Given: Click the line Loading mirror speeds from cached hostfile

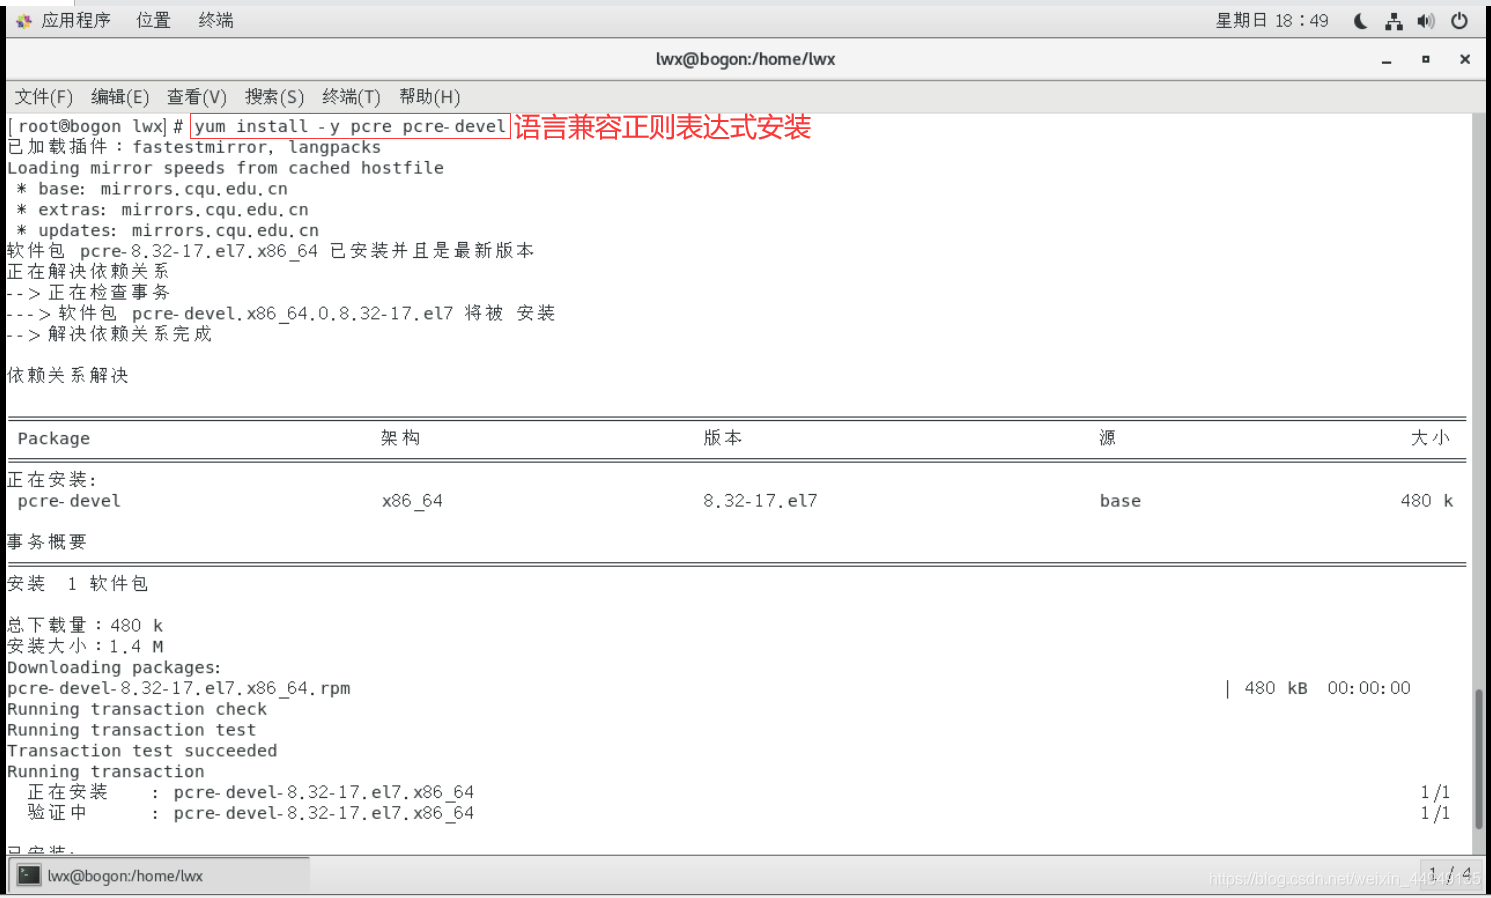Looking at the screenshot, I should [225, 168].
